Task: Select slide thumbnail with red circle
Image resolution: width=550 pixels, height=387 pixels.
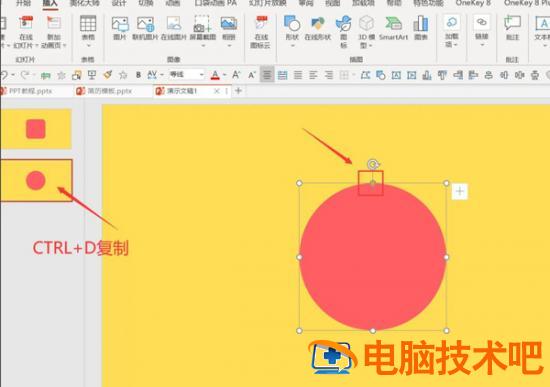Action: [36, 180]
